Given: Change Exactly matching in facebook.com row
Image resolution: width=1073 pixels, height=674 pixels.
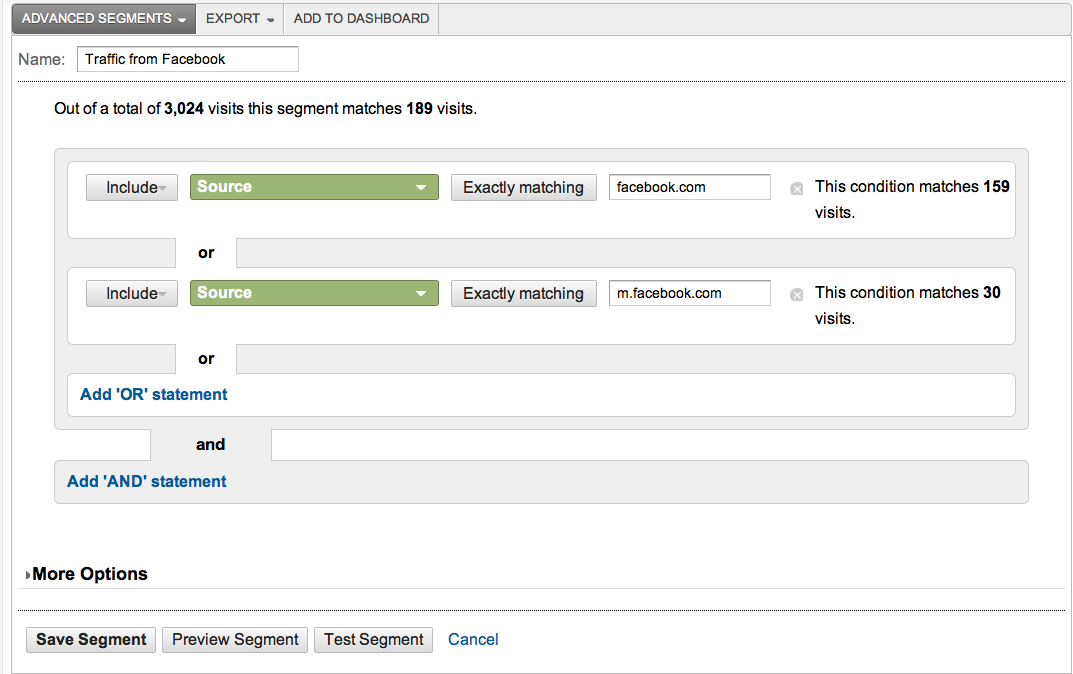Looking at the screenshot, I should (523, 187).
